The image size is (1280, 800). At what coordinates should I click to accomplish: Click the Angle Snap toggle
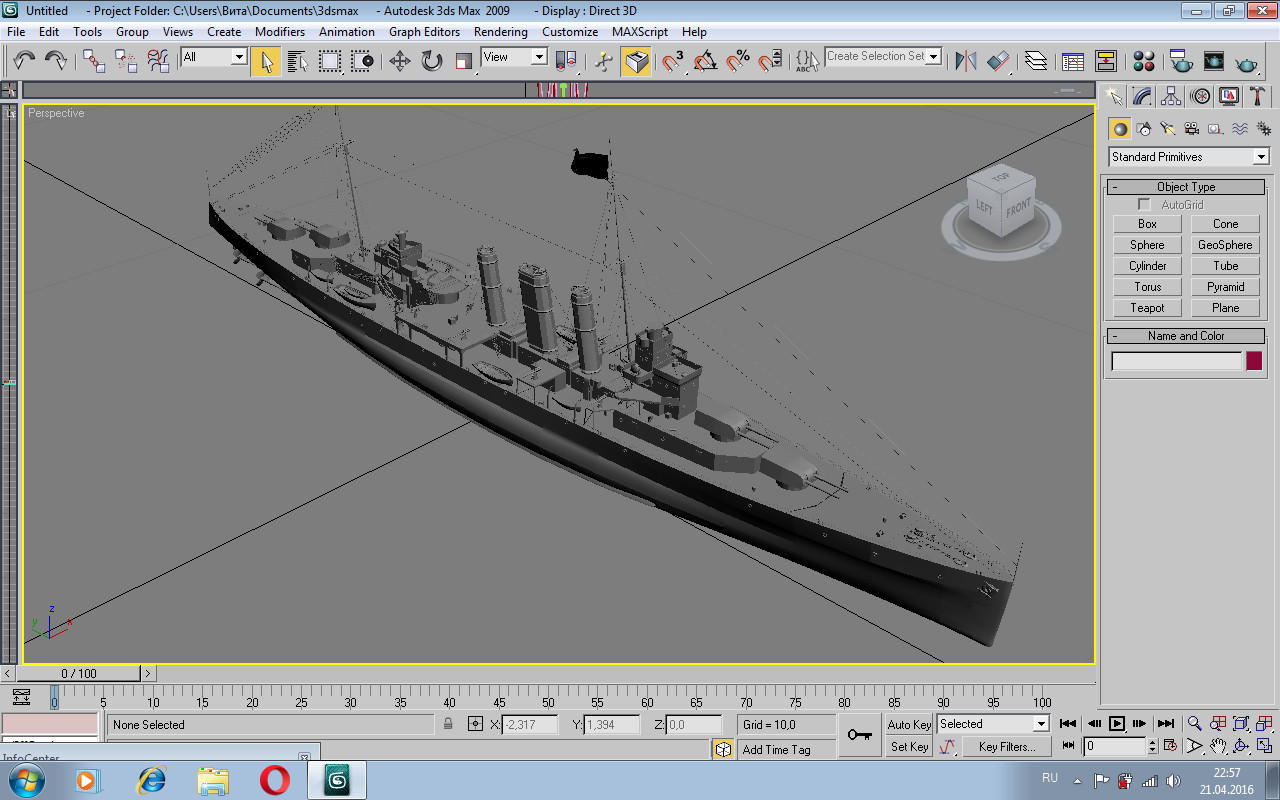coord(706,62)
